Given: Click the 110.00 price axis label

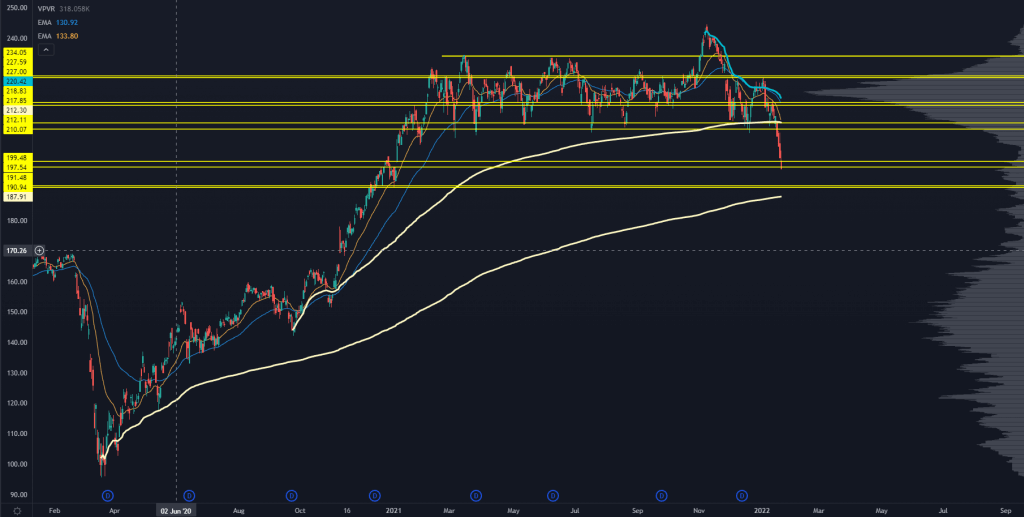Looking at the screenshot, I should coord(15,433).
